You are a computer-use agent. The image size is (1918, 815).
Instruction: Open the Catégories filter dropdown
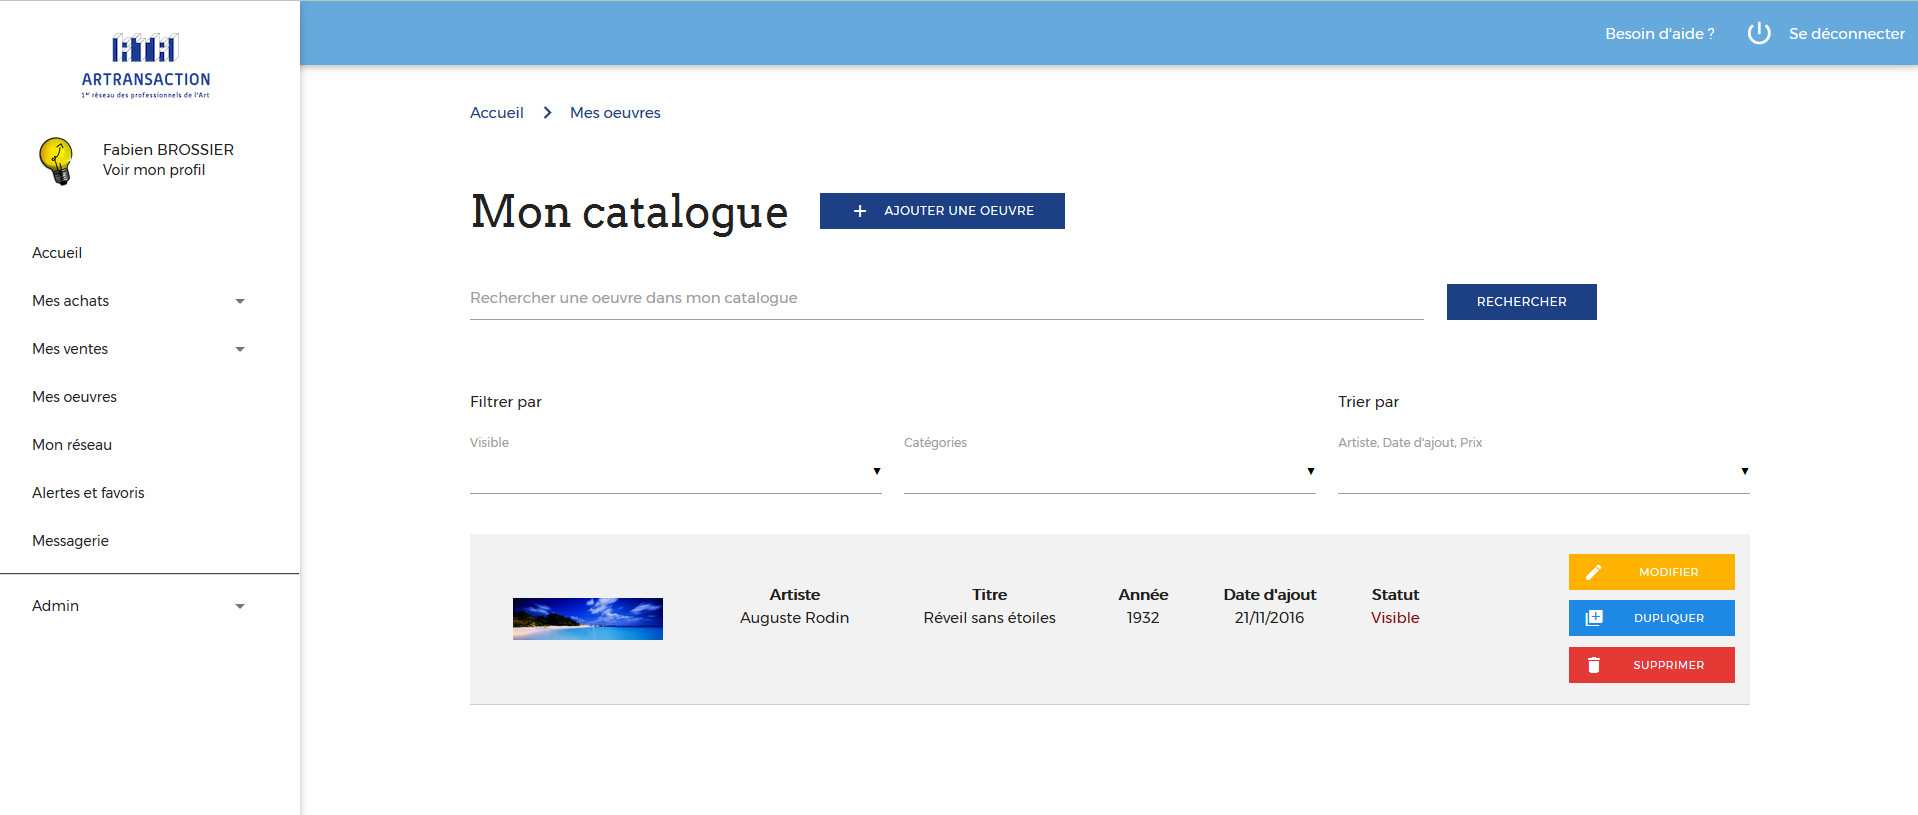tap(1109, 471)
